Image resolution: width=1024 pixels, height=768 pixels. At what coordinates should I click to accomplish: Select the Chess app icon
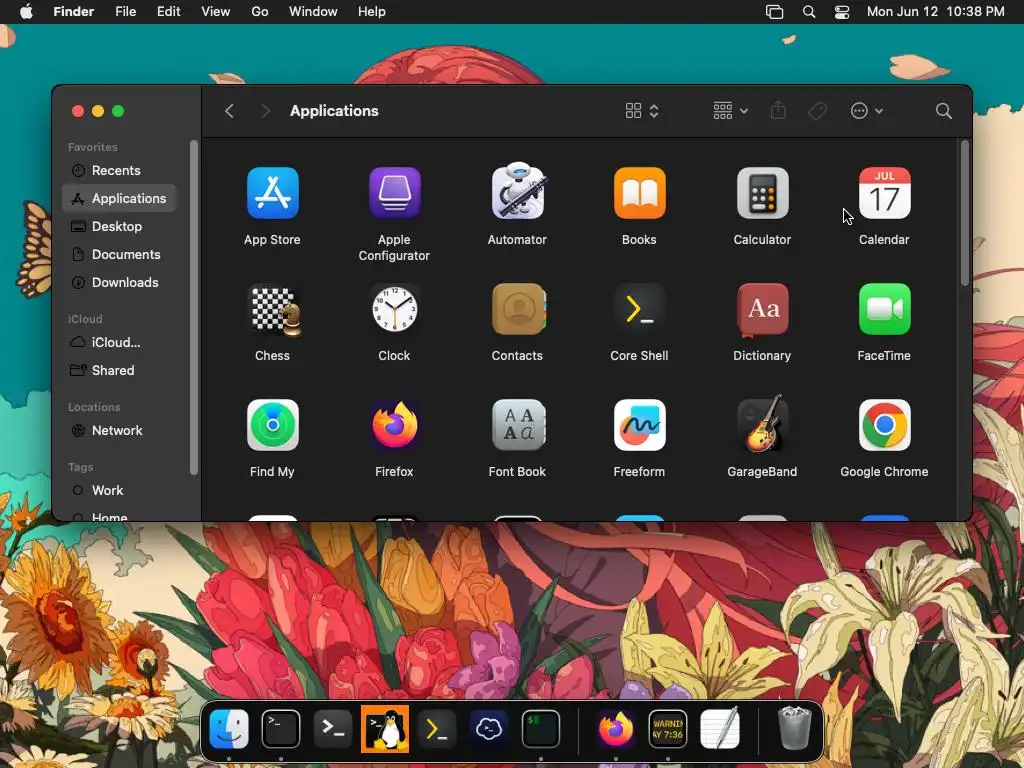pos(276,310)
